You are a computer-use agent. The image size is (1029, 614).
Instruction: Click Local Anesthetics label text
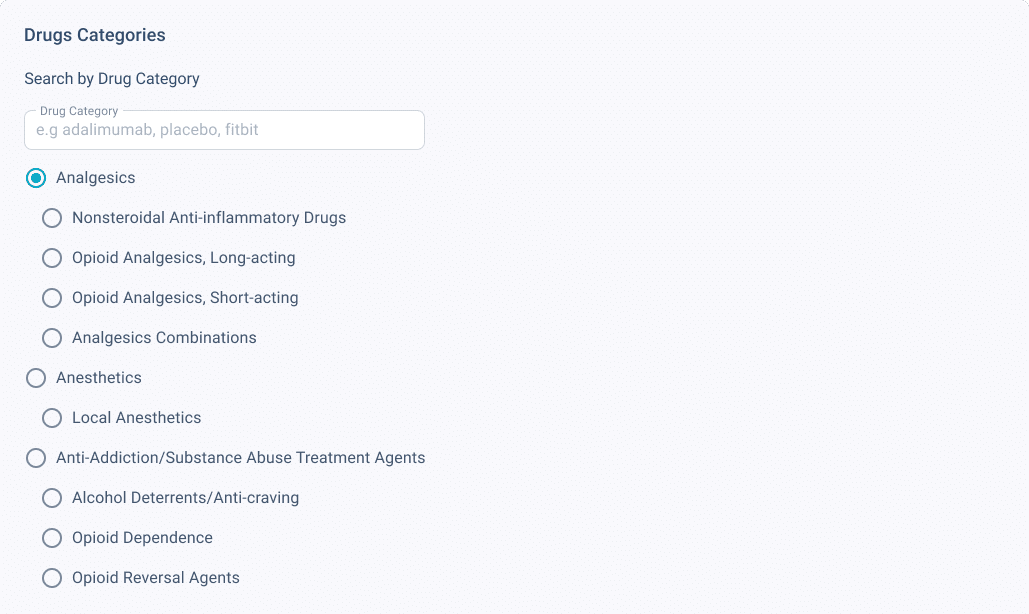pyautogui.click(x=136, y=418)
